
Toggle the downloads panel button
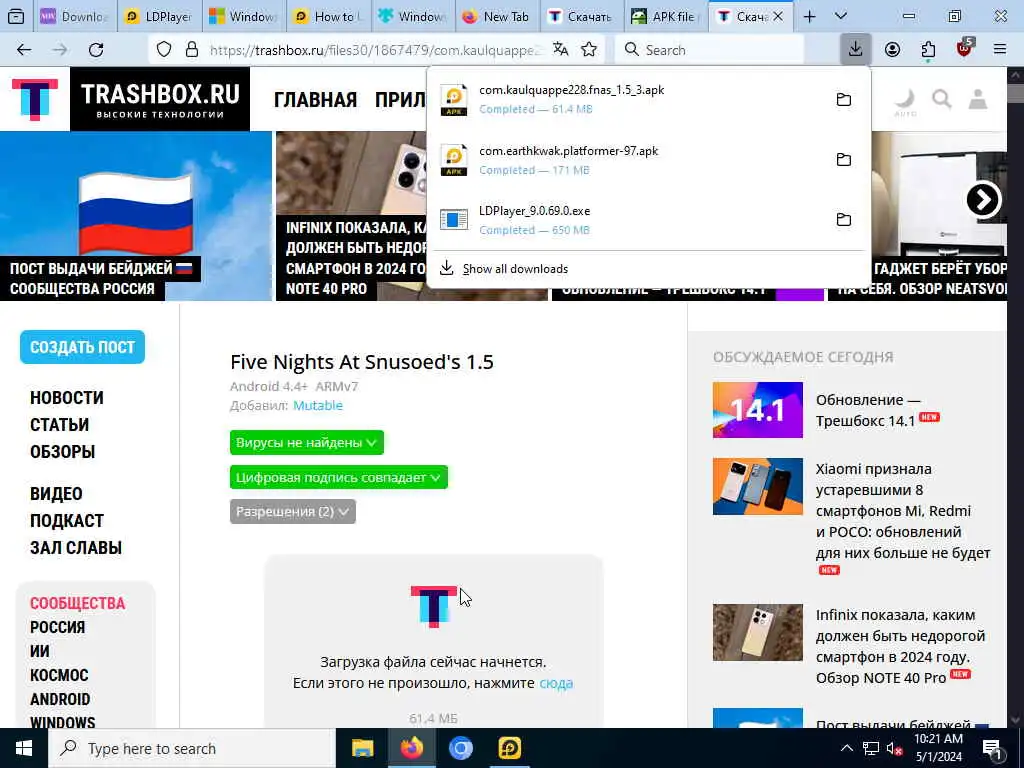[x=856, y=50]
